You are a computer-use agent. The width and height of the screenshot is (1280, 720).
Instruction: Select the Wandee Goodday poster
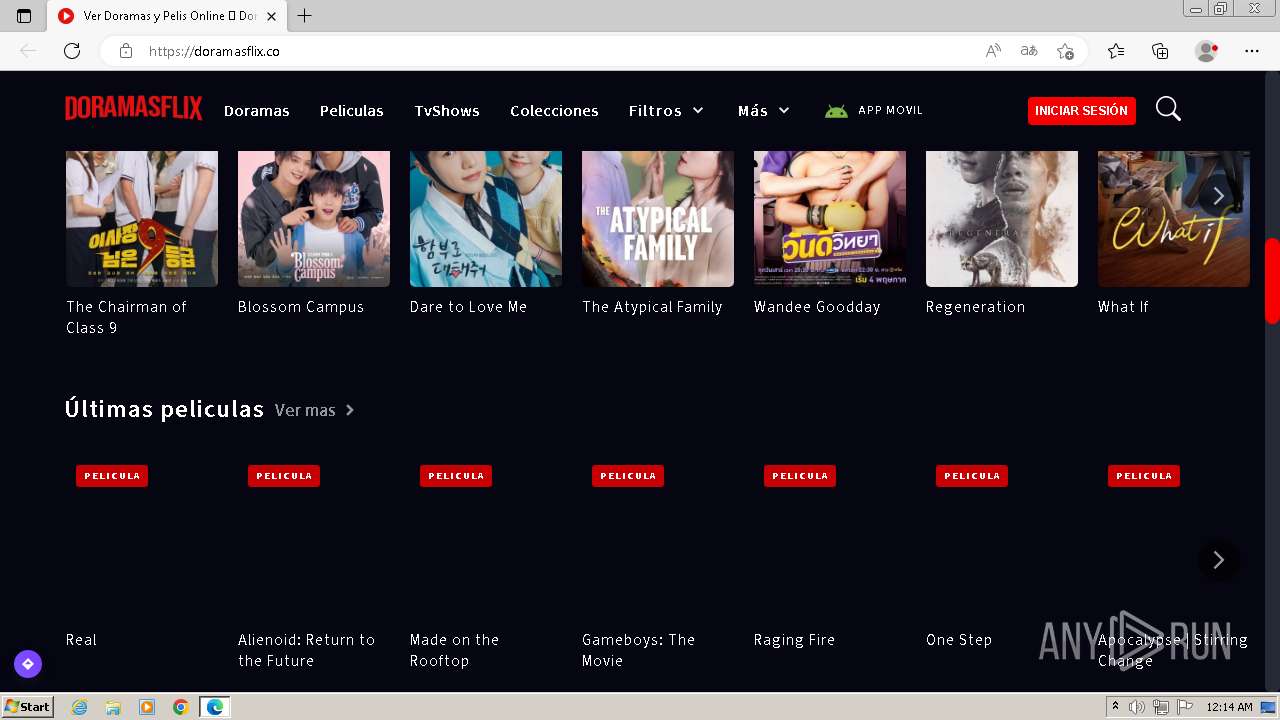pos(830,219)
